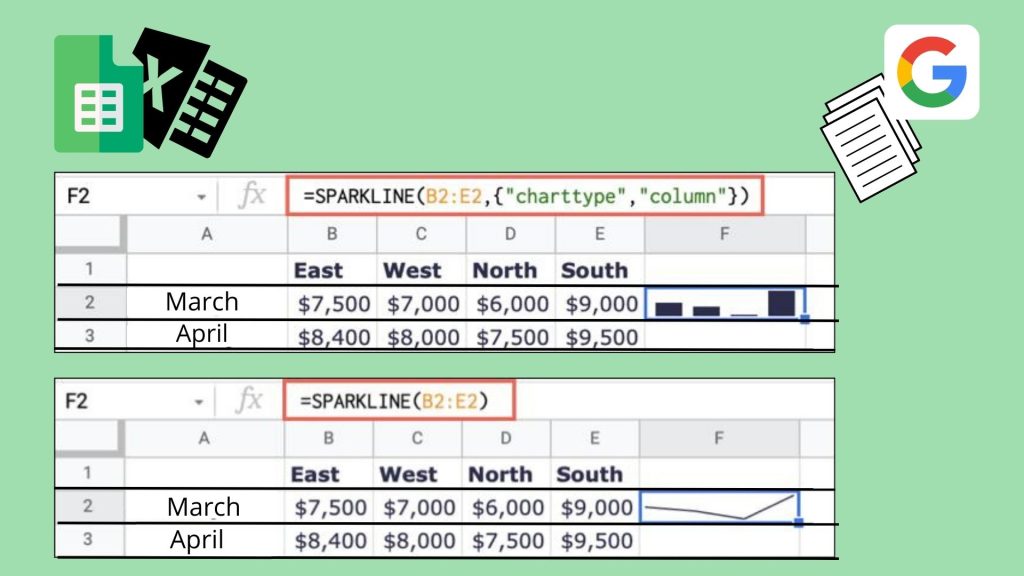This screenshot has width=1024, height=576.
Task: Click the West header cell in bottom spreadsheet
Action: coord(417,474)
